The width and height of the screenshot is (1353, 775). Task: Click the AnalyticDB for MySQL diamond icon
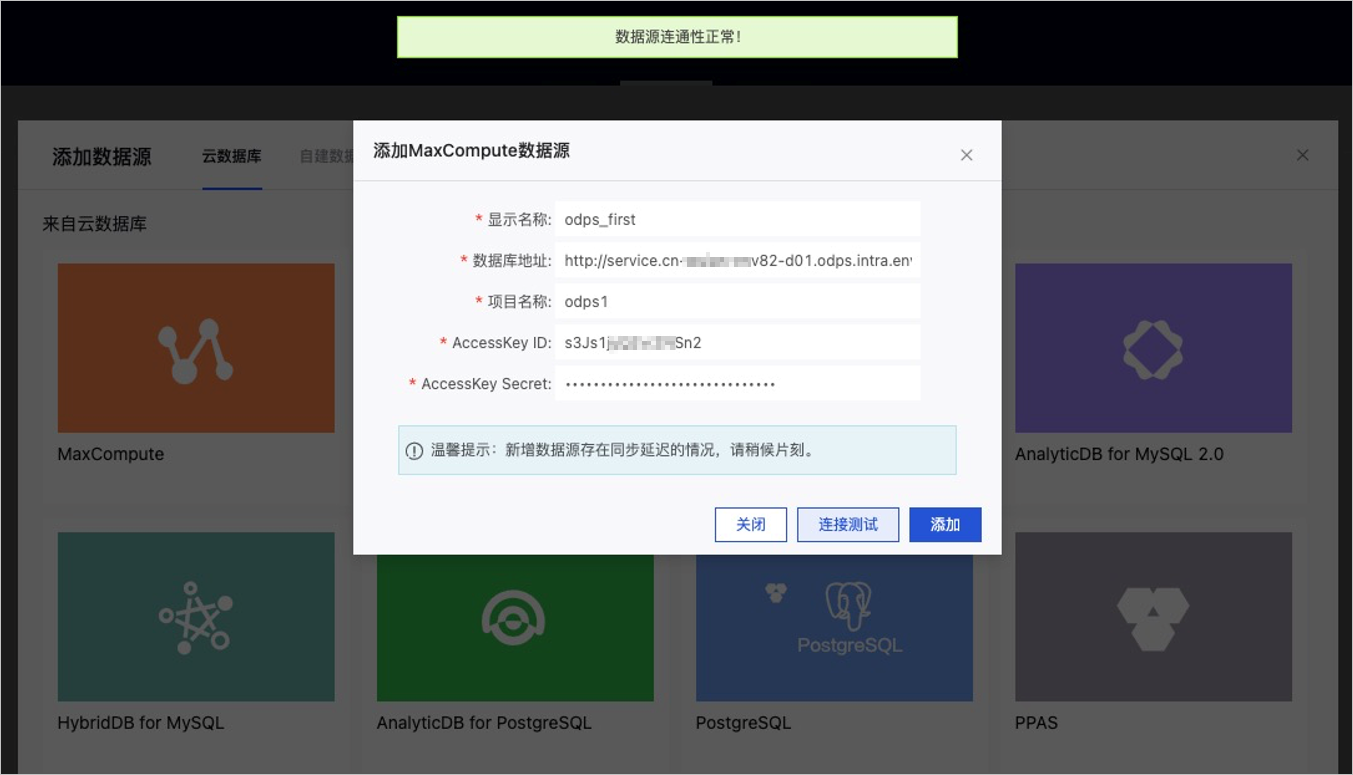tap(1153, 349)
